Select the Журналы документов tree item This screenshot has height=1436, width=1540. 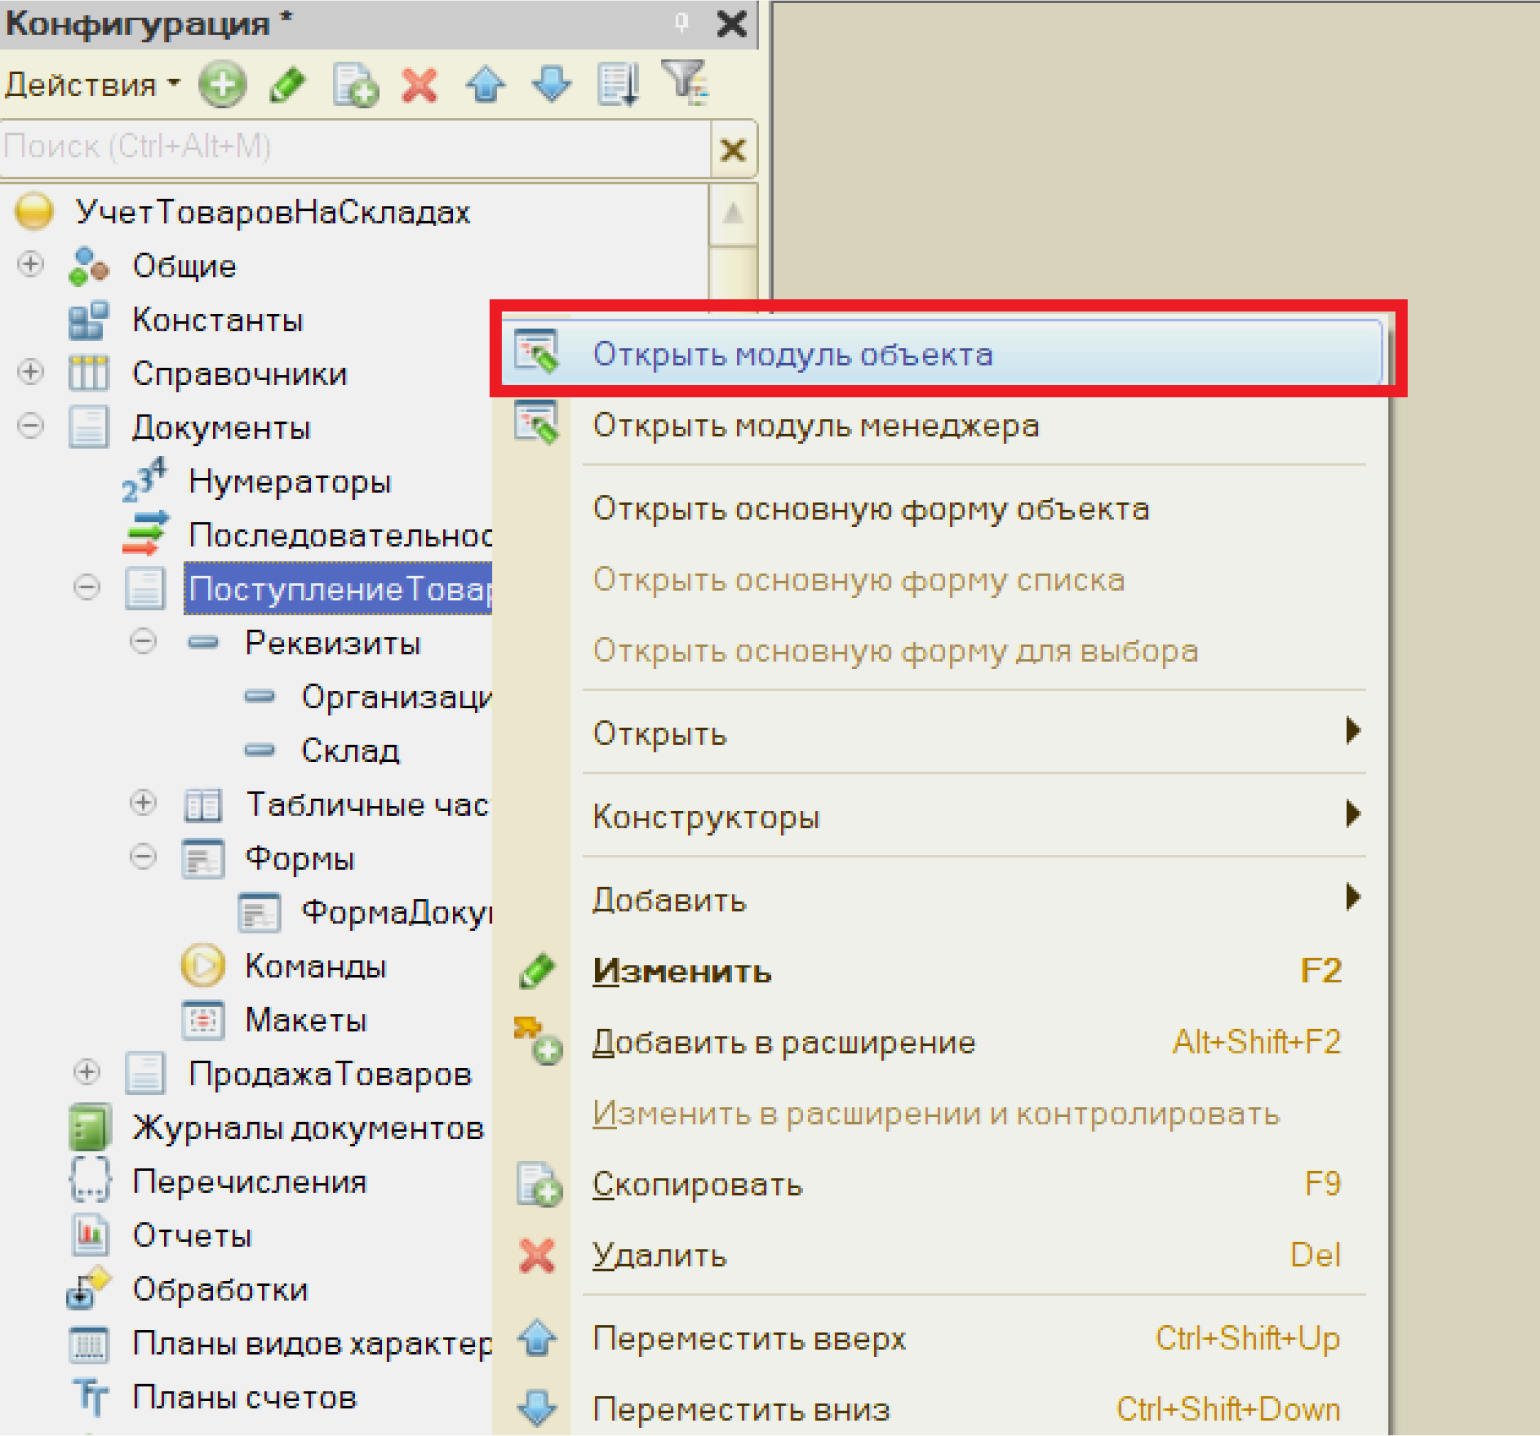tap(307, 1127)
